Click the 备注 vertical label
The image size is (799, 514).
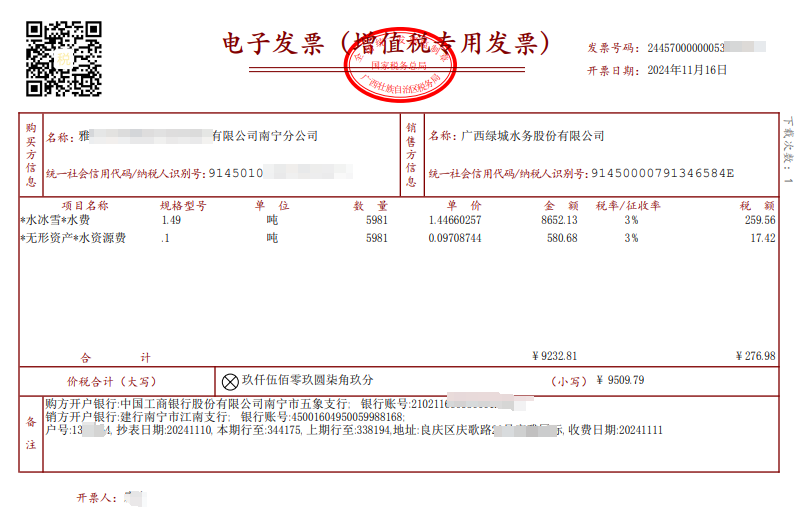(x=31, y=433)
